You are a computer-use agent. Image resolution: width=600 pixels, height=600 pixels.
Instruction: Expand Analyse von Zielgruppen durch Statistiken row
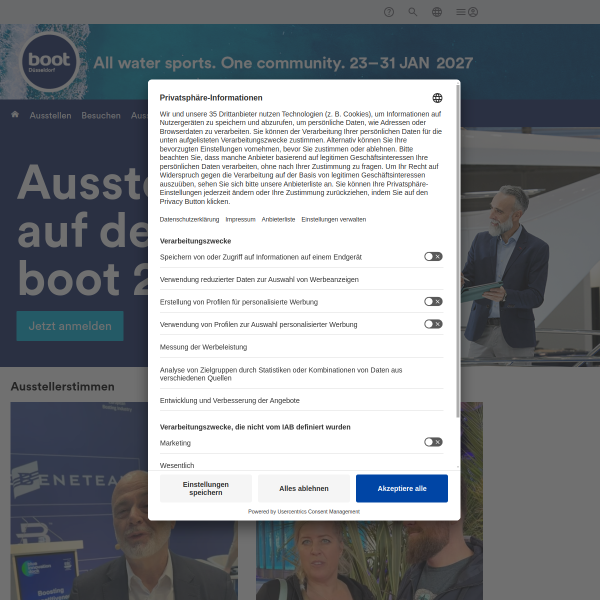[302, 374]
